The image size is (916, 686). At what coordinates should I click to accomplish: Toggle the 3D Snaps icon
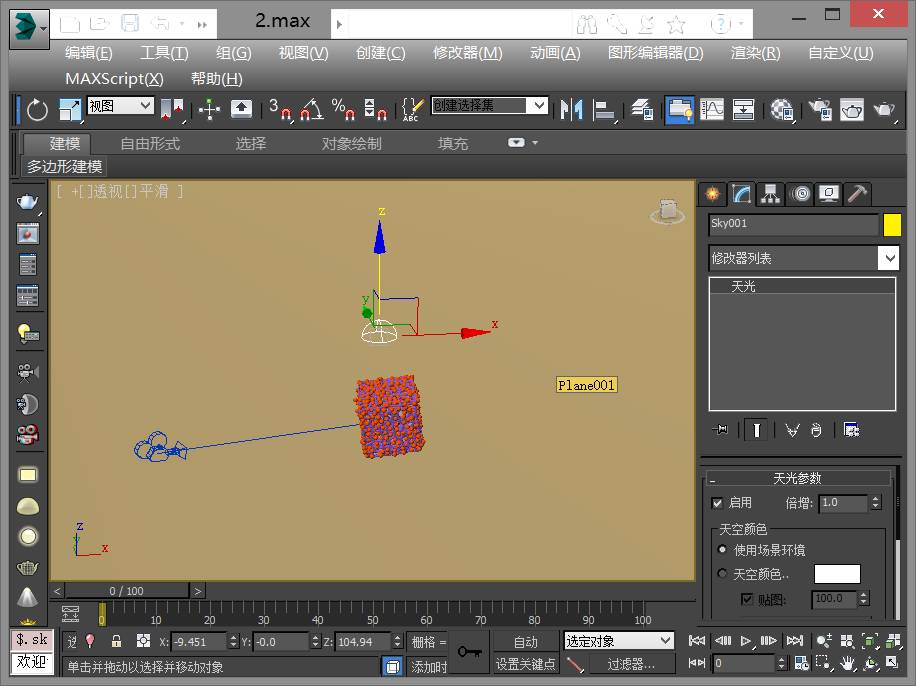tap(280, 109)
